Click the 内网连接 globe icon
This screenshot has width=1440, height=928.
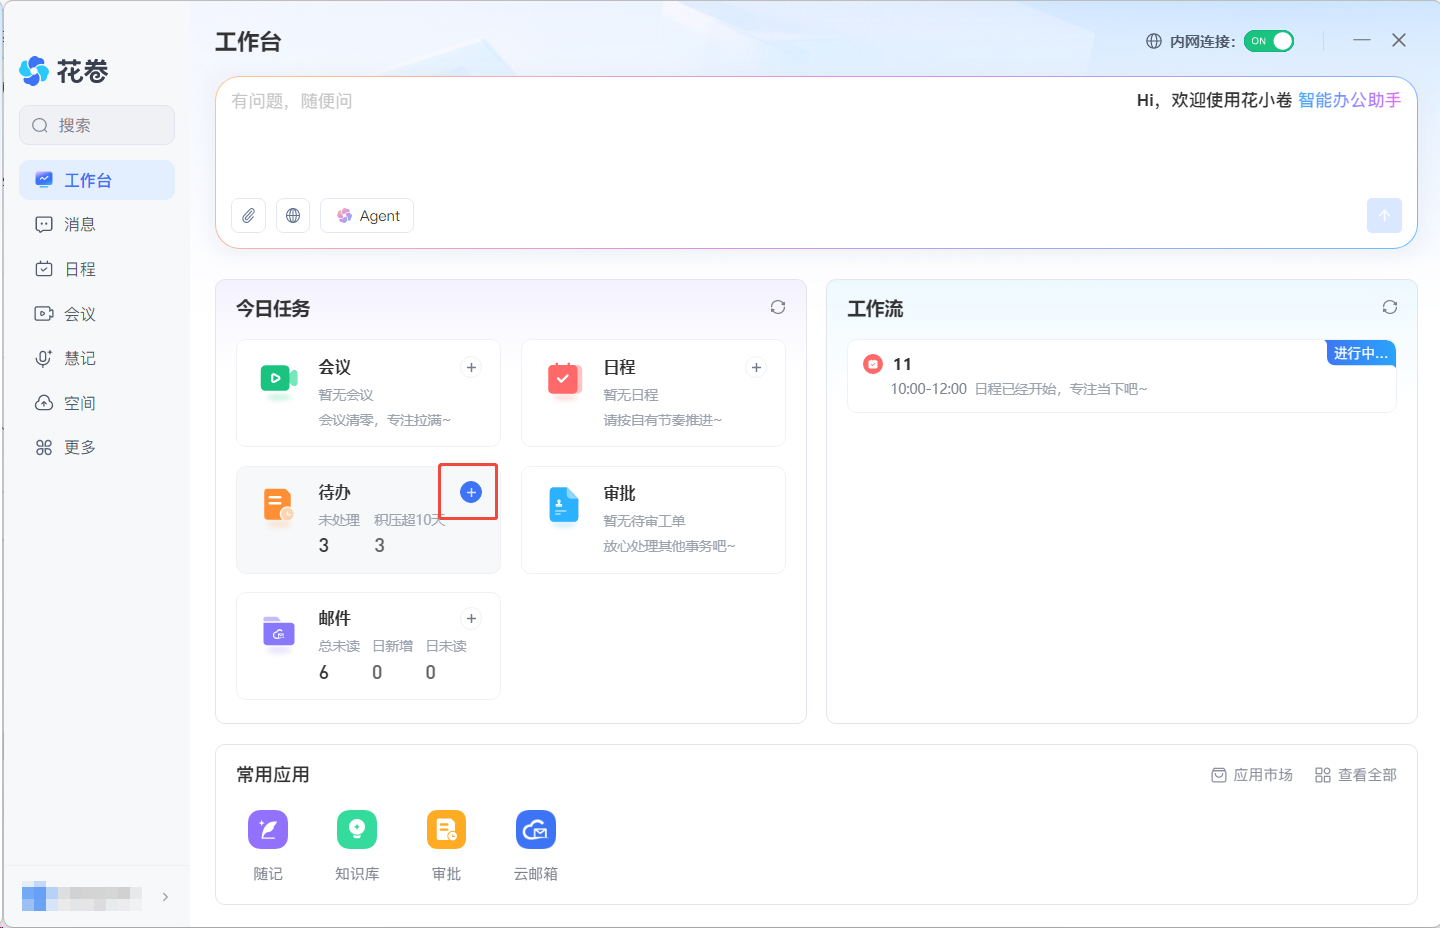[x=1154, y=41]
